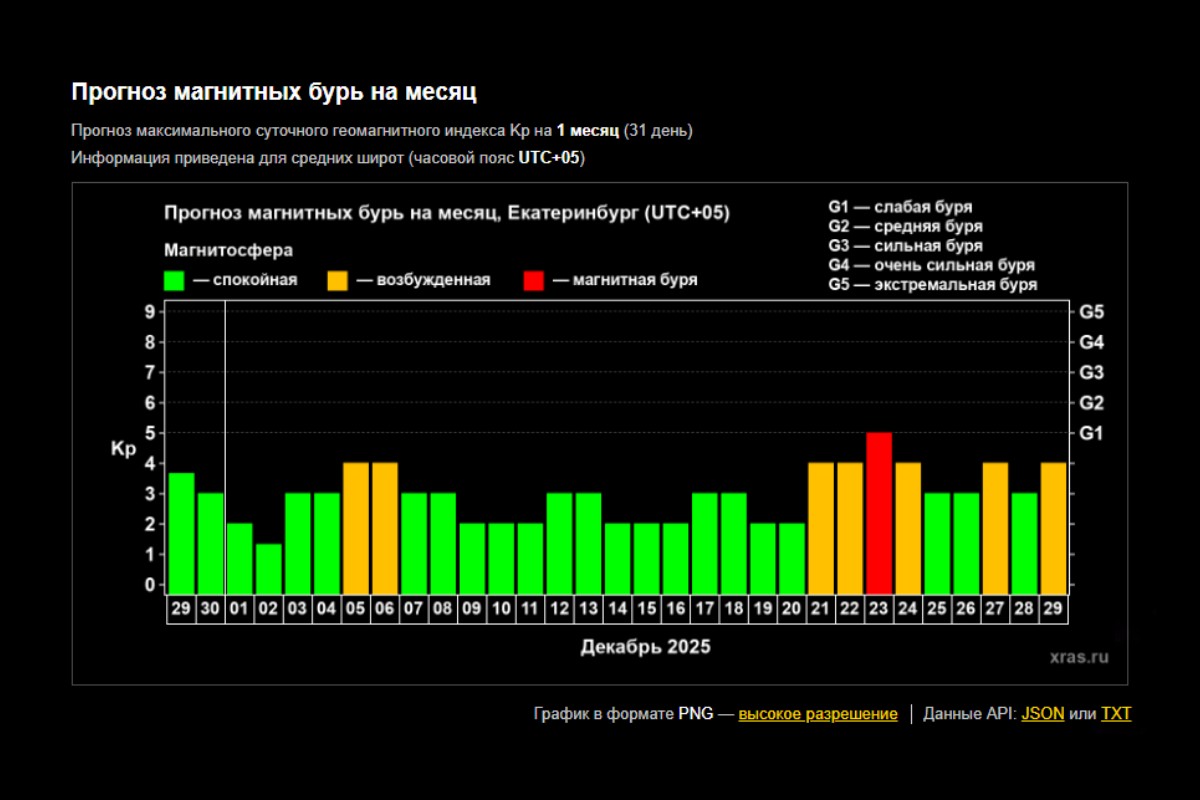Click the page heading Прогноз магнитных бурь на месяц
1200x800 pixels.
pos(273,92)
